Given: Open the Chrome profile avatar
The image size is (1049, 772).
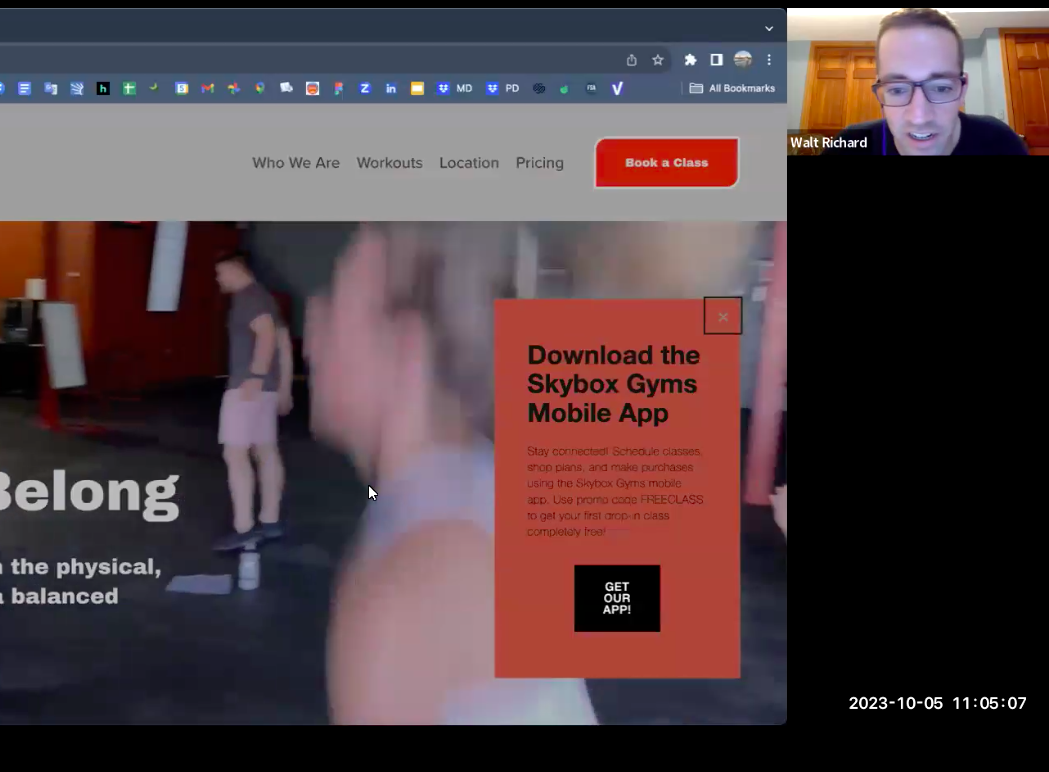Looking at the screenshot, I should [x=743, y=60].
